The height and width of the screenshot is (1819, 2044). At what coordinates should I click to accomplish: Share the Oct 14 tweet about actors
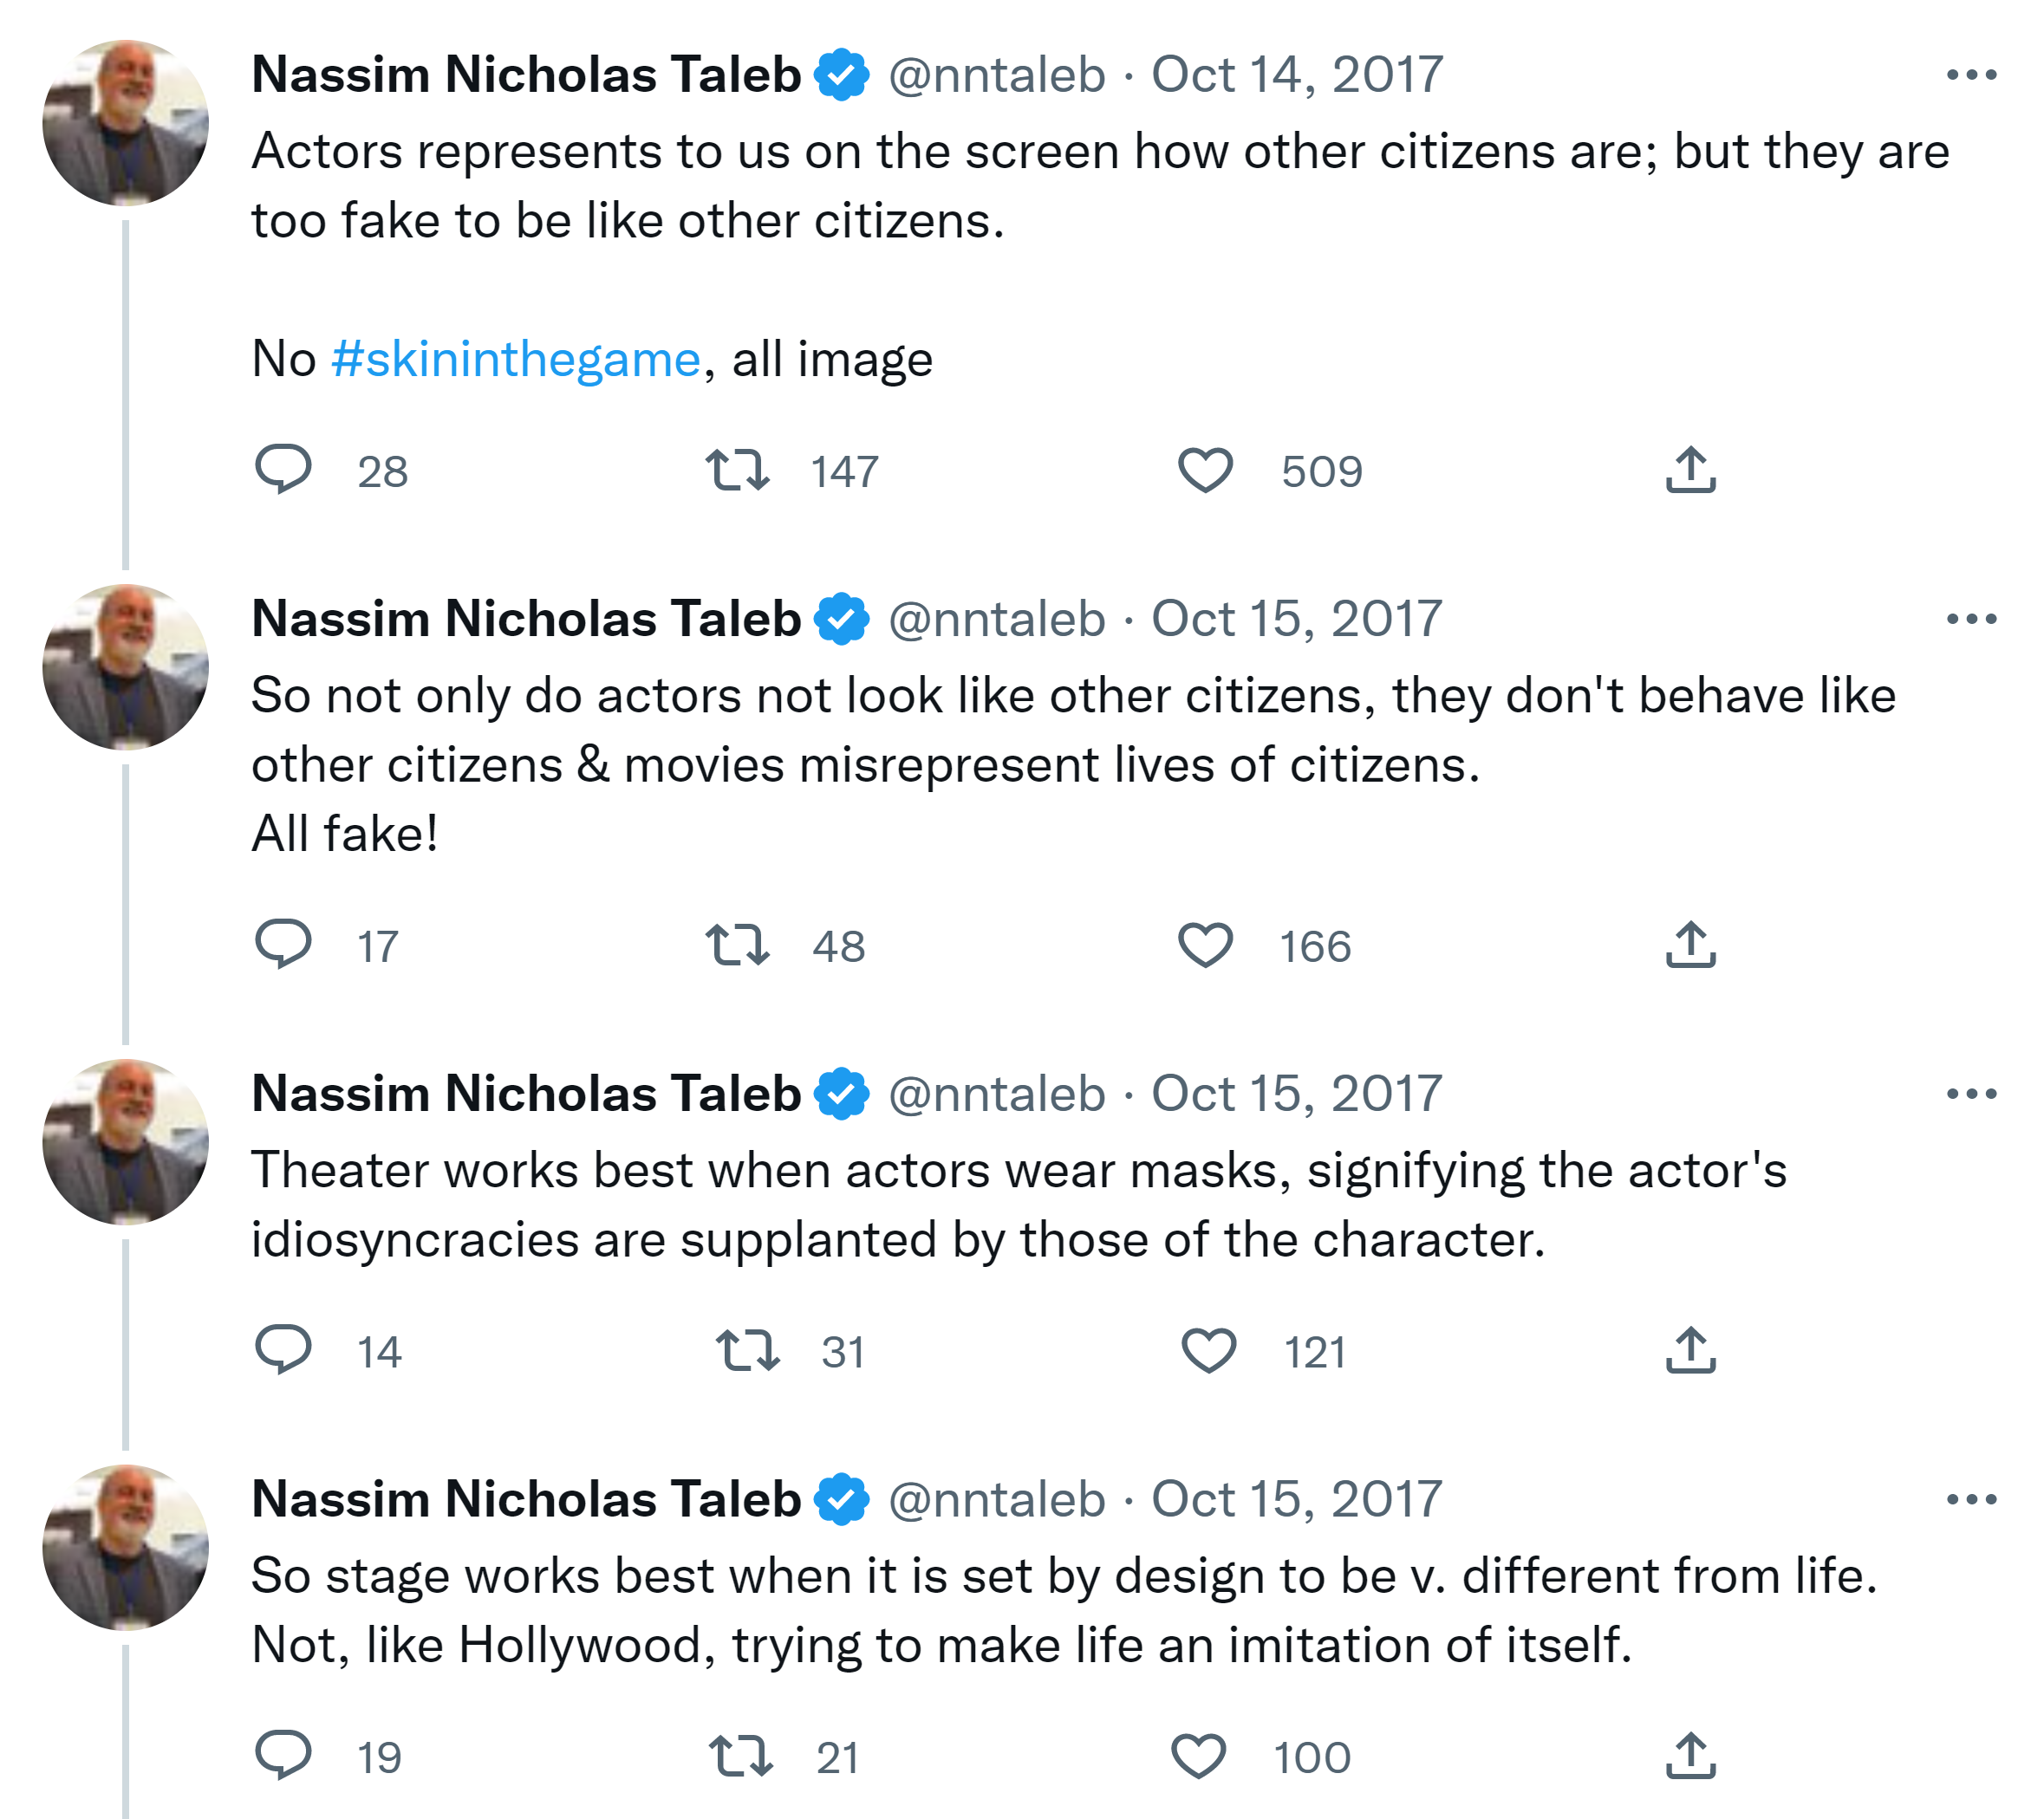[x=1690, y=470]
